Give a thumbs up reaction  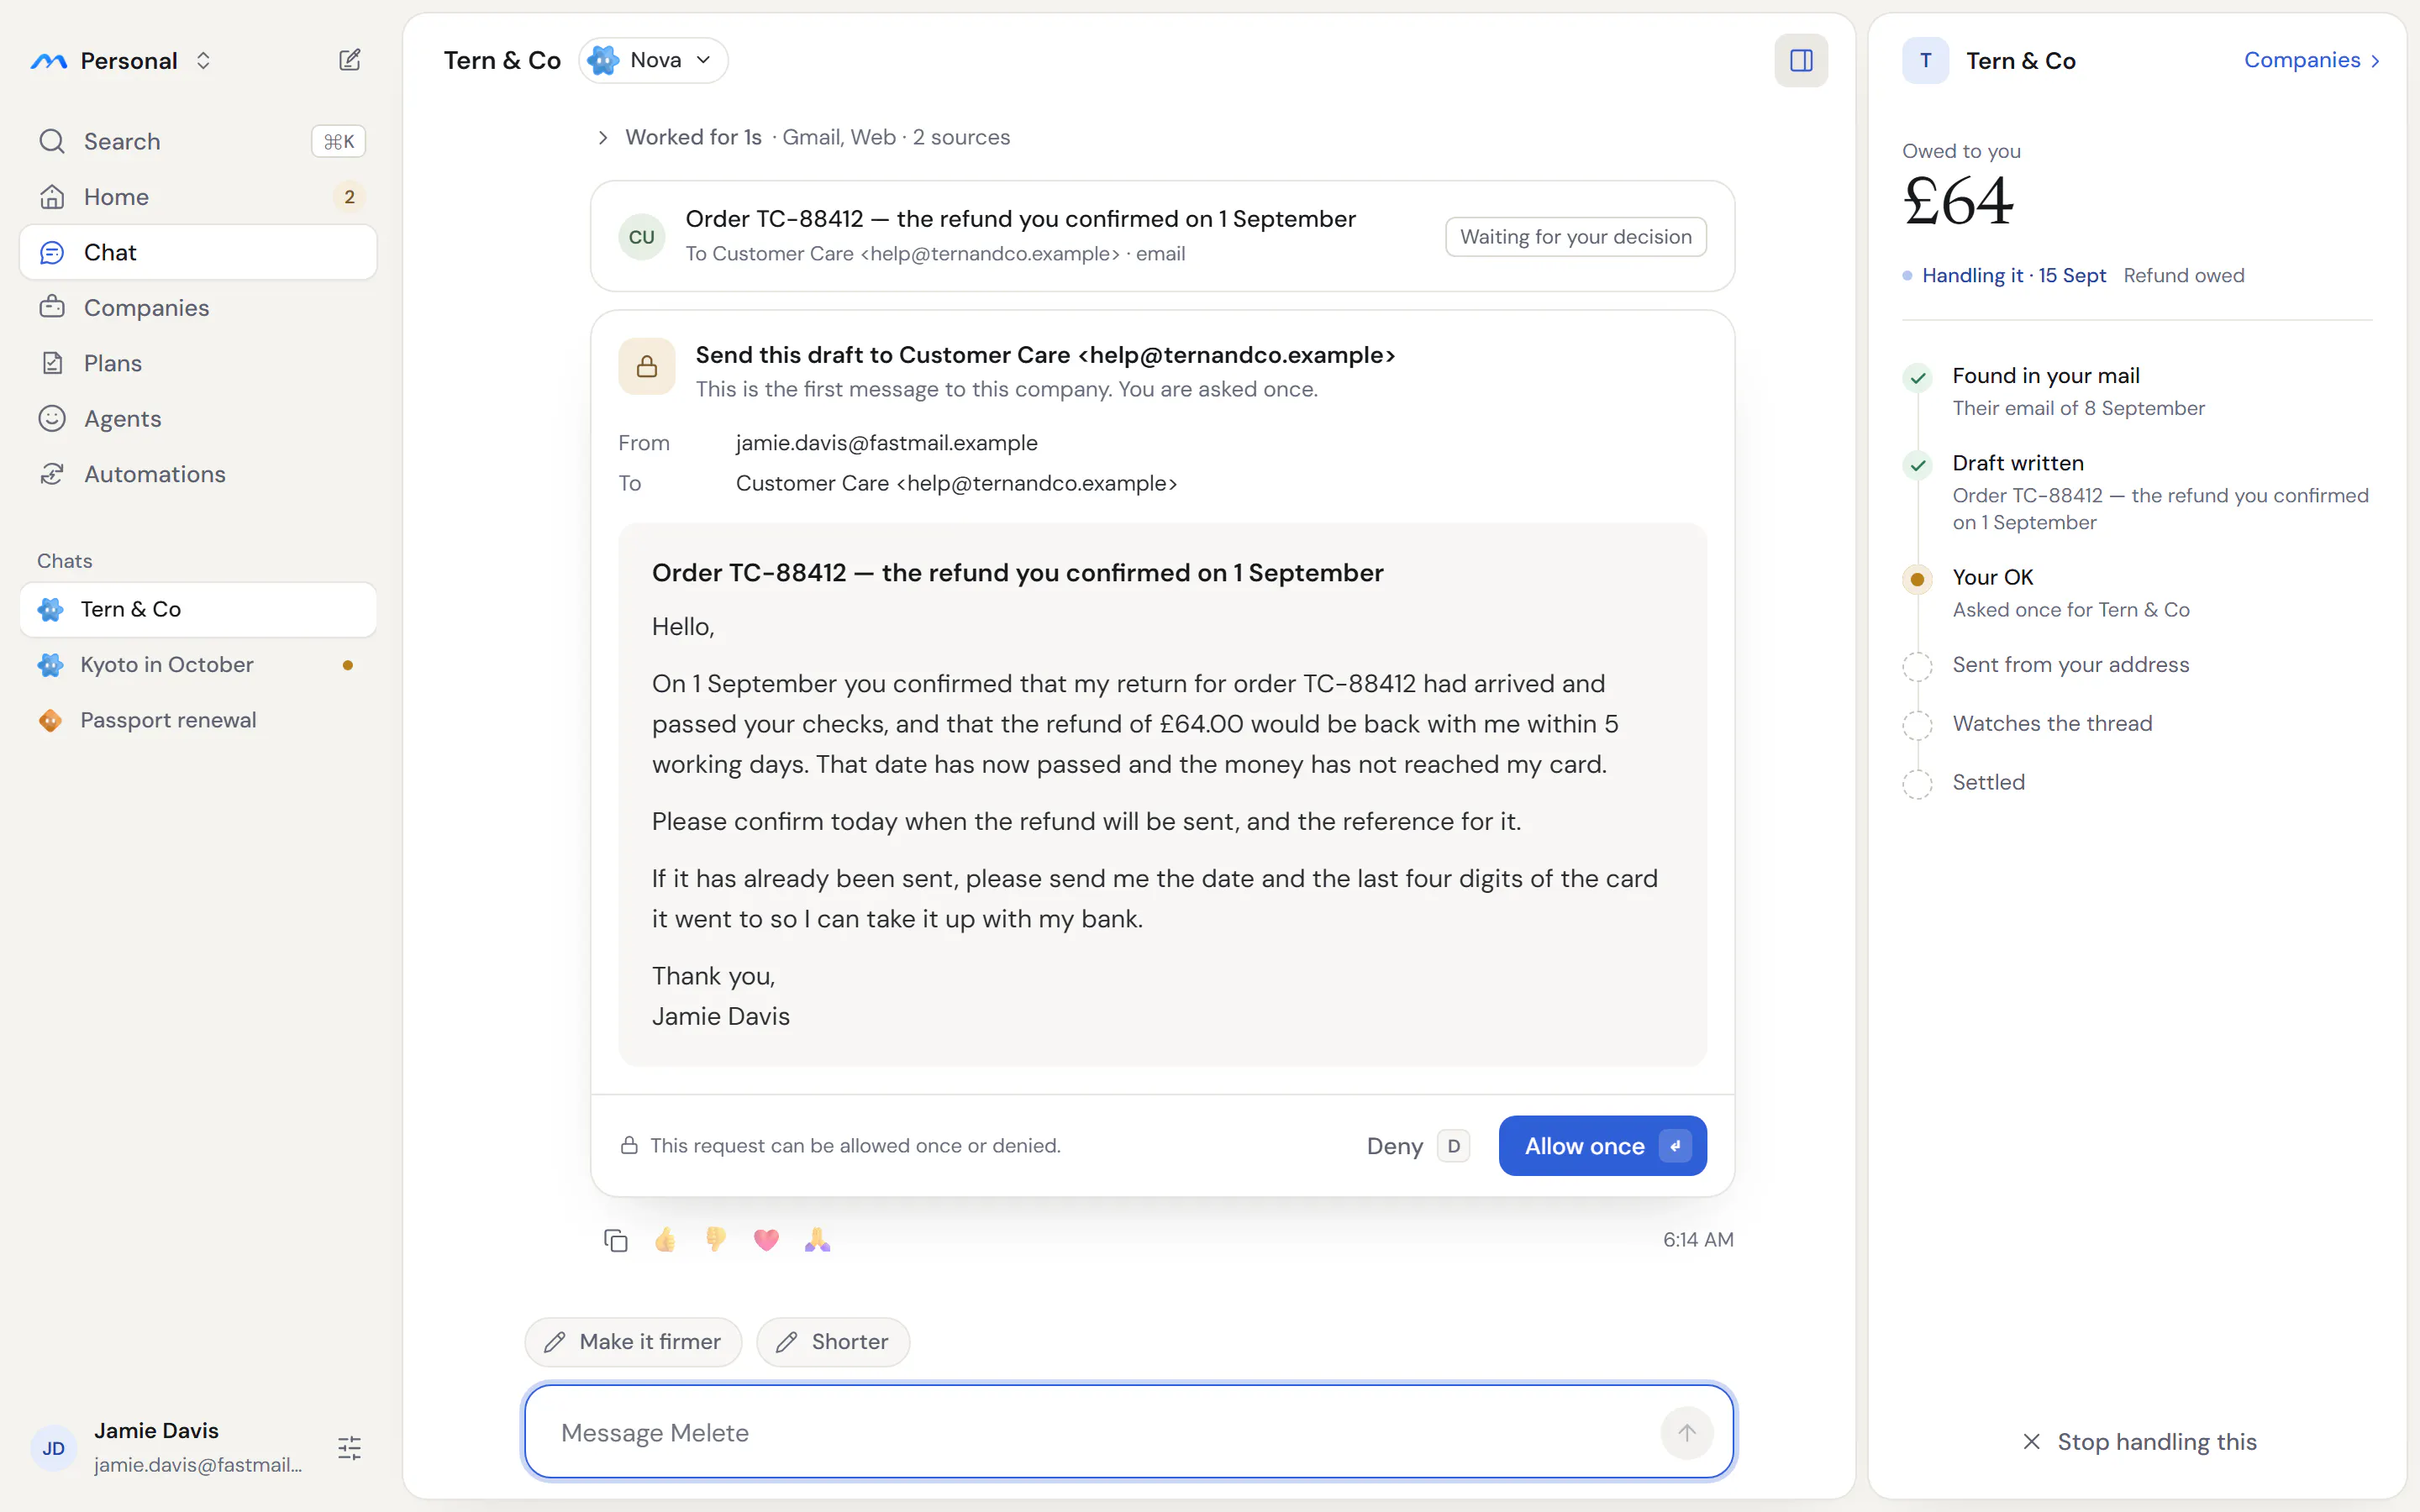click(x=665, y=1240)
